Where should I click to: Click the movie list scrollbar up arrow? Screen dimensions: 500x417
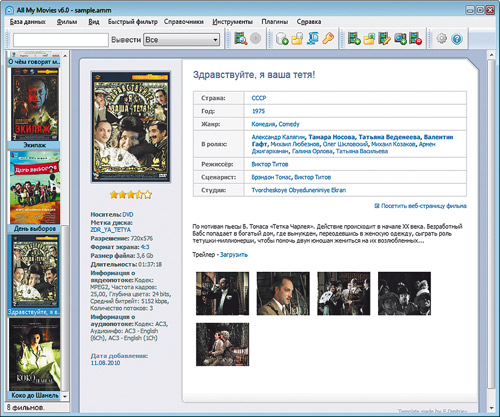coord(65,55)
